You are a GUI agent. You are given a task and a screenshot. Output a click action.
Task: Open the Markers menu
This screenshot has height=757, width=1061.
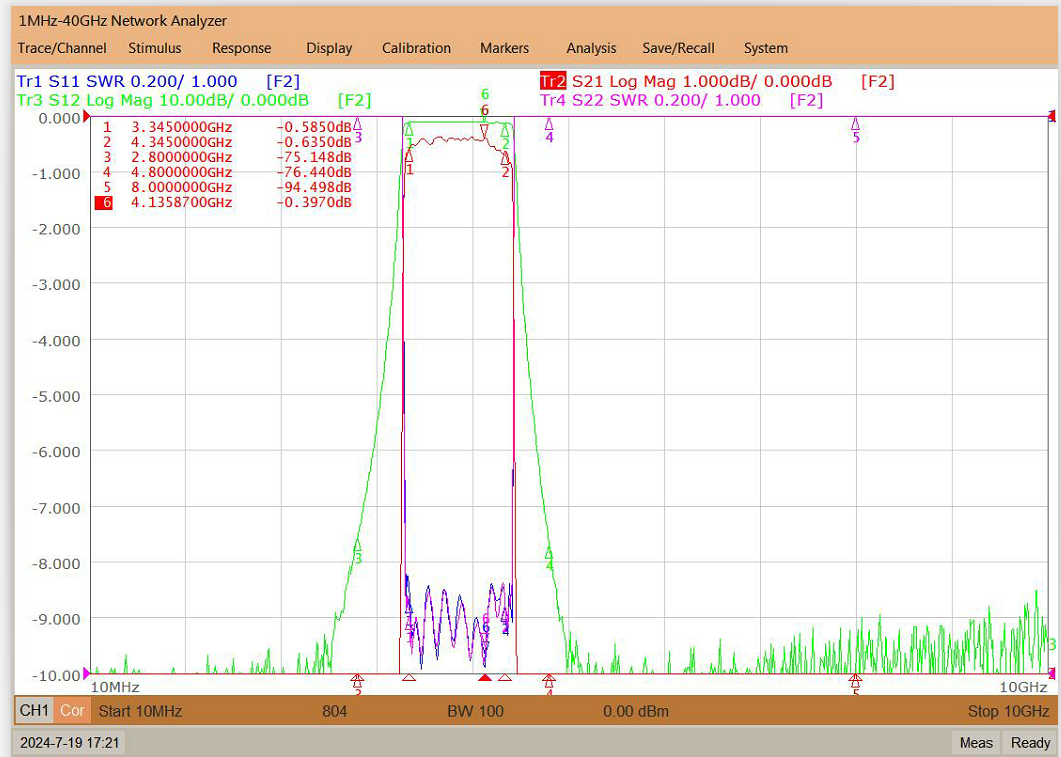(x=504, y=48)
